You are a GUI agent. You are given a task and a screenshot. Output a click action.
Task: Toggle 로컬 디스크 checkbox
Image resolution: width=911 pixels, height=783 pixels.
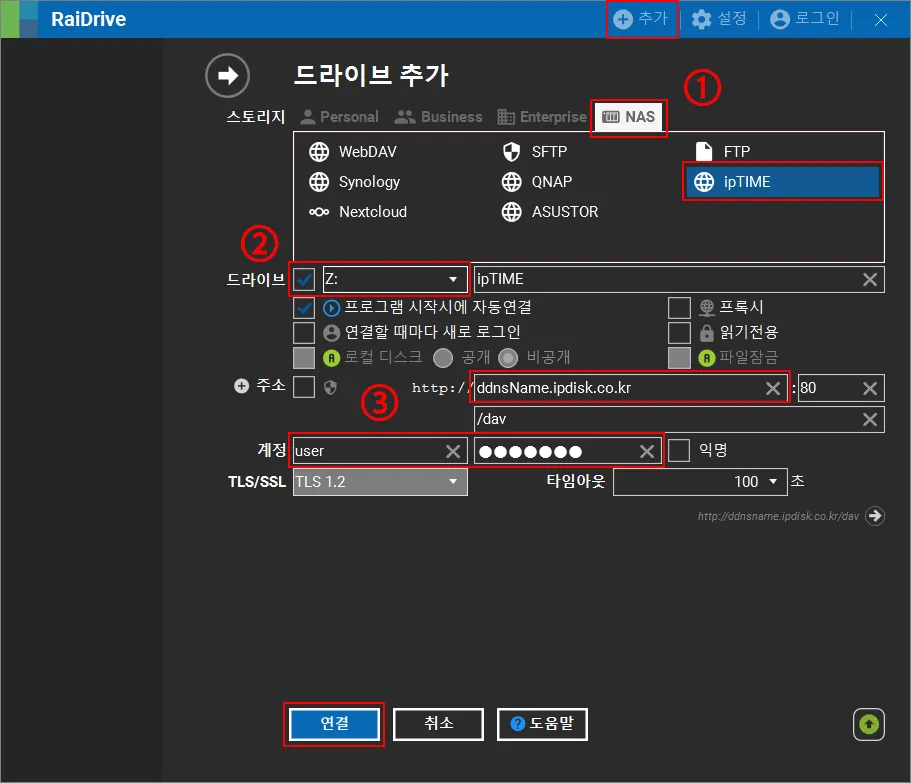[304, 358]
